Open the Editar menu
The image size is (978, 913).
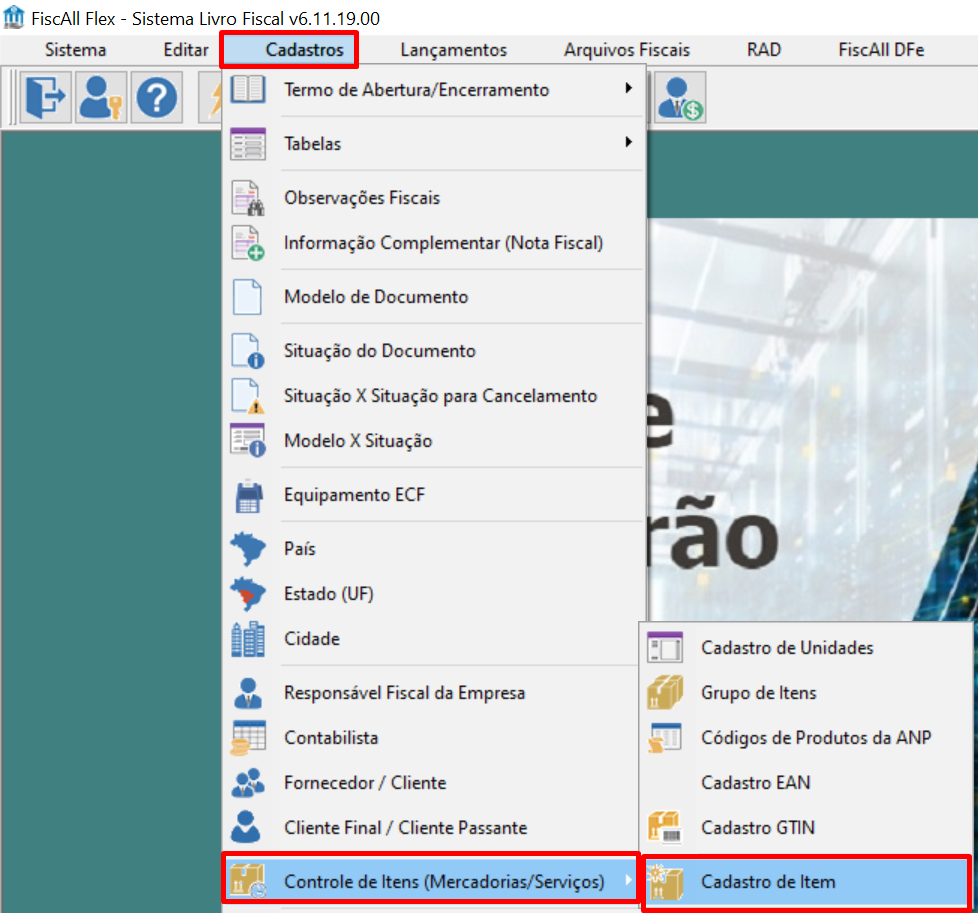click(x=186, y=50)
